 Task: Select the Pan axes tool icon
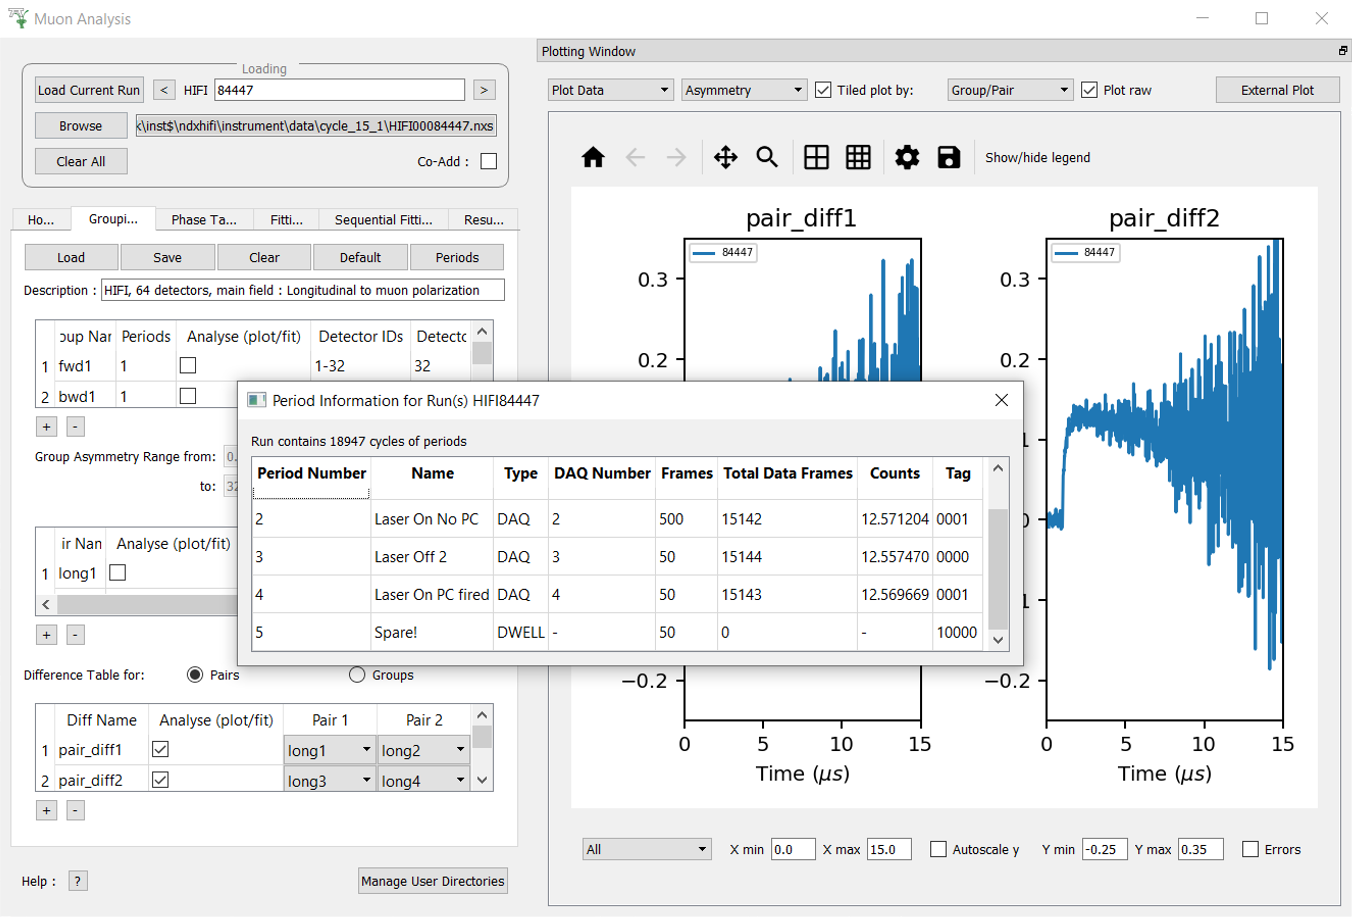pyautogui.click(x=725, y=157)
